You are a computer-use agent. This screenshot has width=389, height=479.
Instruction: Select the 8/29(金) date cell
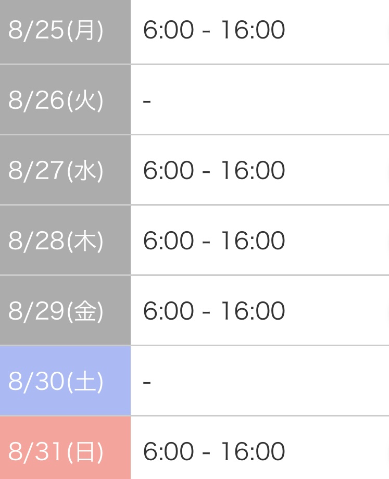coord(65,310)
